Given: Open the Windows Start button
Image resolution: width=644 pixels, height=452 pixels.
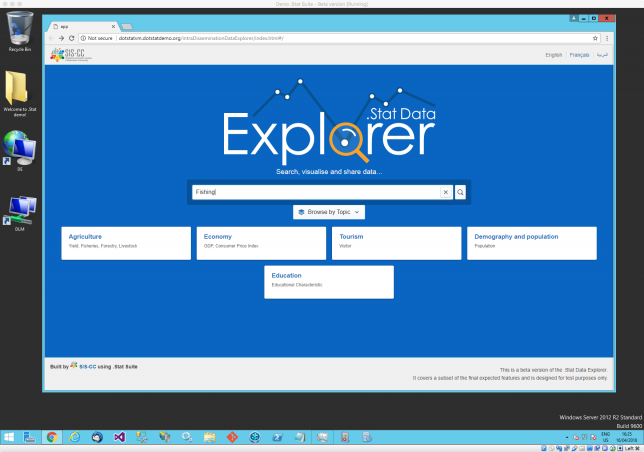Looking at the screenshot, I should coord(9,437).
